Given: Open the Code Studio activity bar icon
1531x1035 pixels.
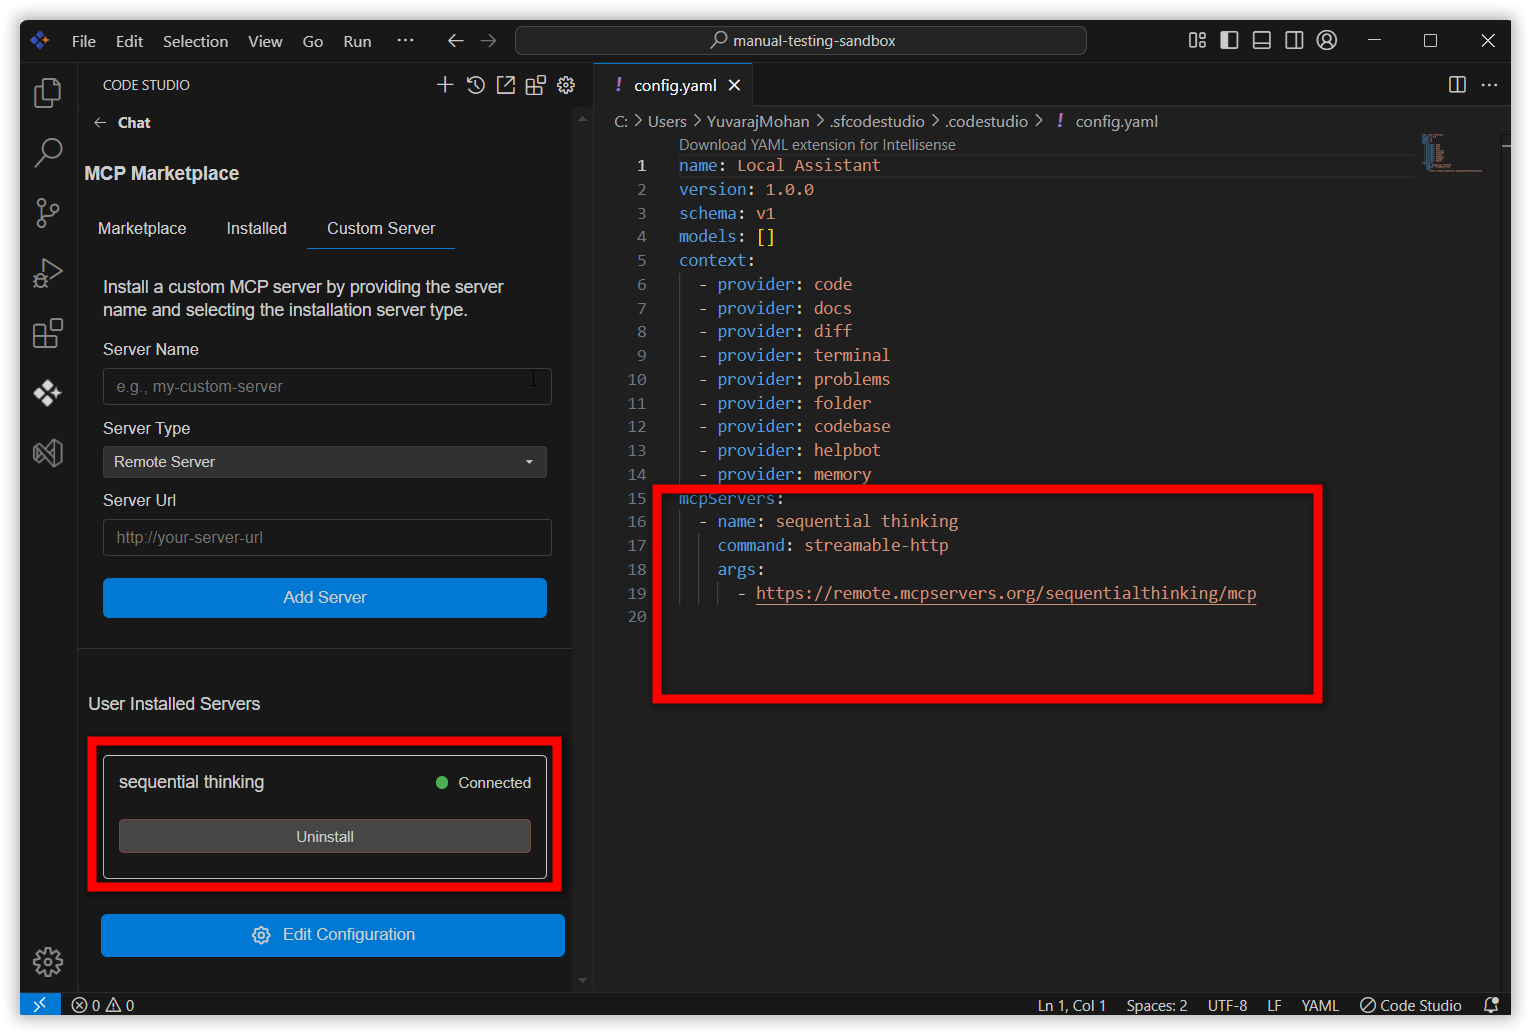Looking at the screenshot, I should click(x=47, y=393).
